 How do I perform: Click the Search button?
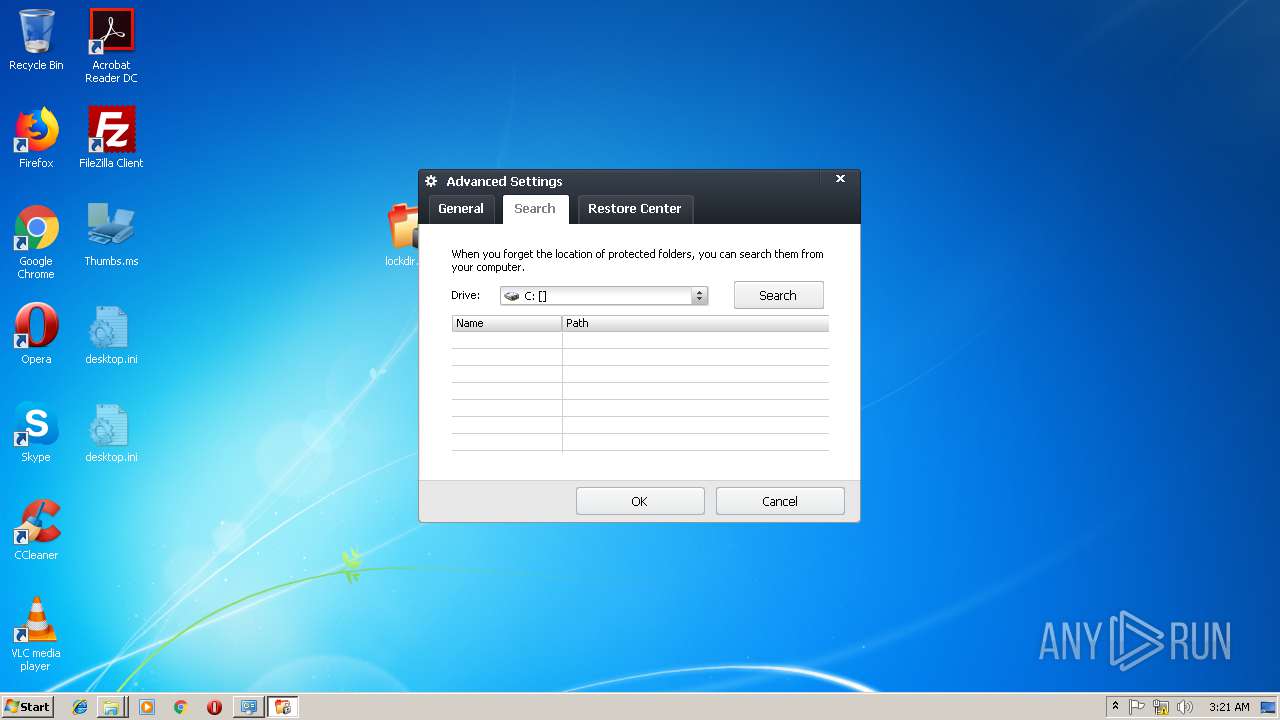point(779,295)
